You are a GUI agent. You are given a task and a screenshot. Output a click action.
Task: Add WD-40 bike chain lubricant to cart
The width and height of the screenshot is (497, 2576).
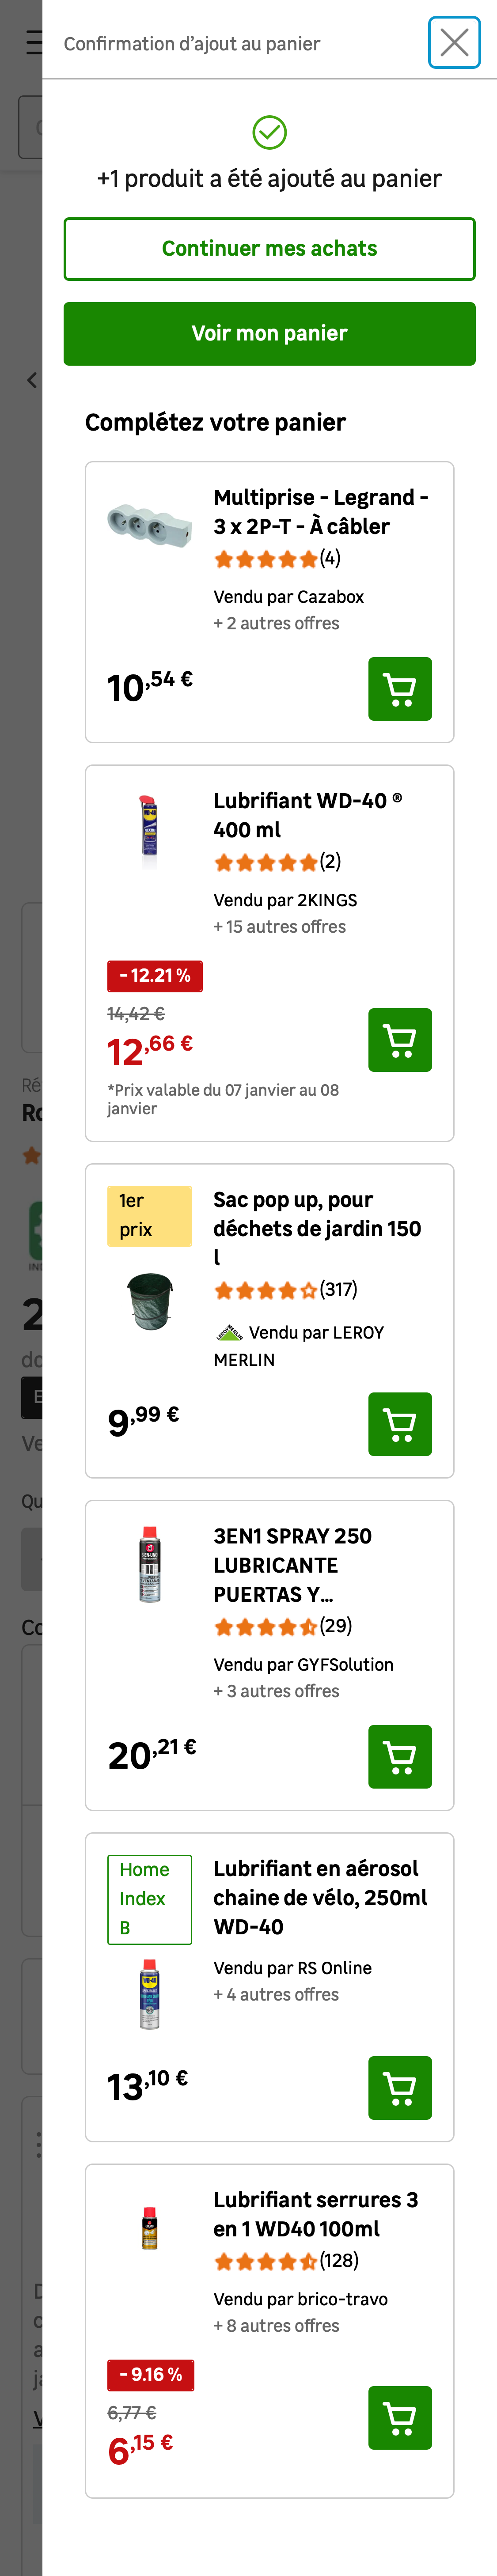[x=399, y=2088]
